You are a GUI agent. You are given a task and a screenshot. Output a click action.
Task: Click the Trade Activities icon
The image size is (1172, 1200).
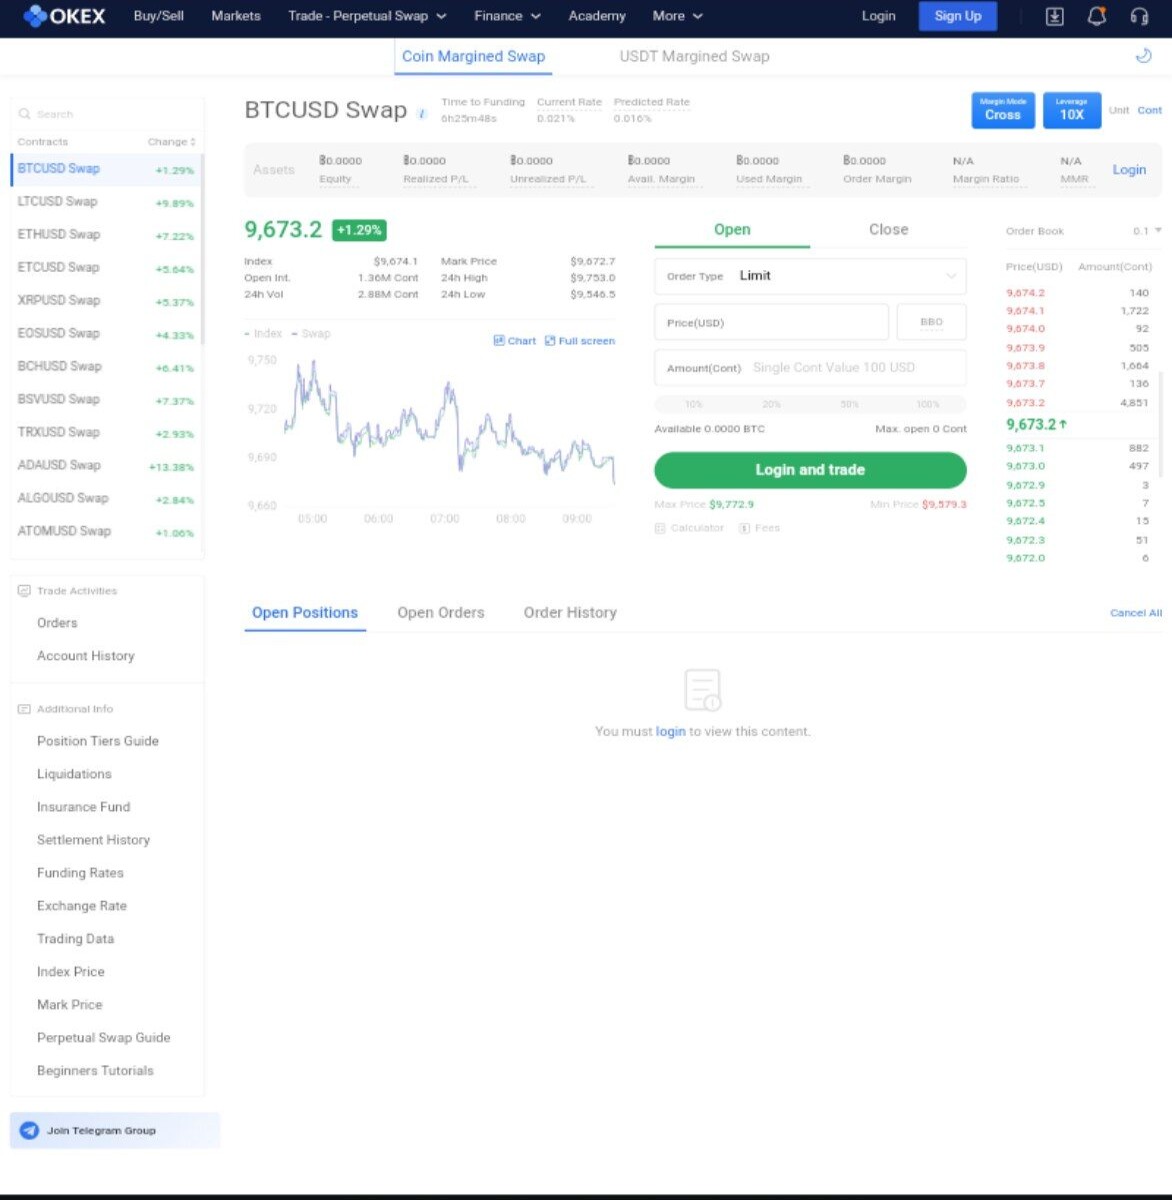24,591
